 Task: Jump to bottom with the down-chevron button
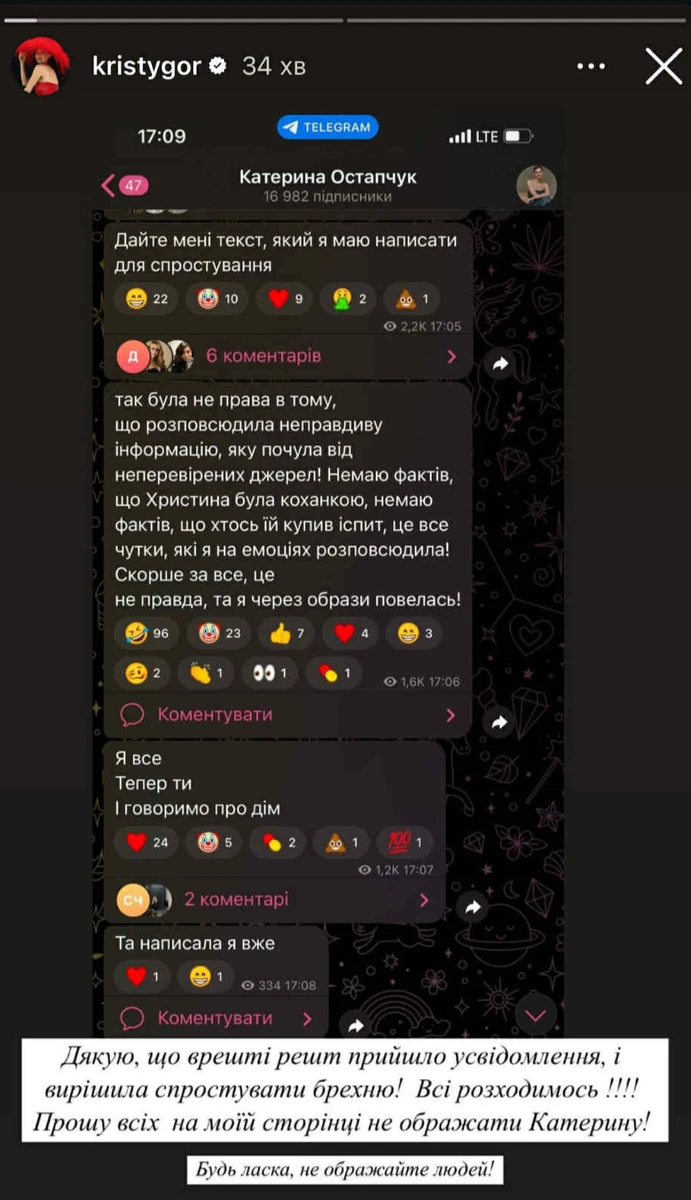click(535, 1015)
